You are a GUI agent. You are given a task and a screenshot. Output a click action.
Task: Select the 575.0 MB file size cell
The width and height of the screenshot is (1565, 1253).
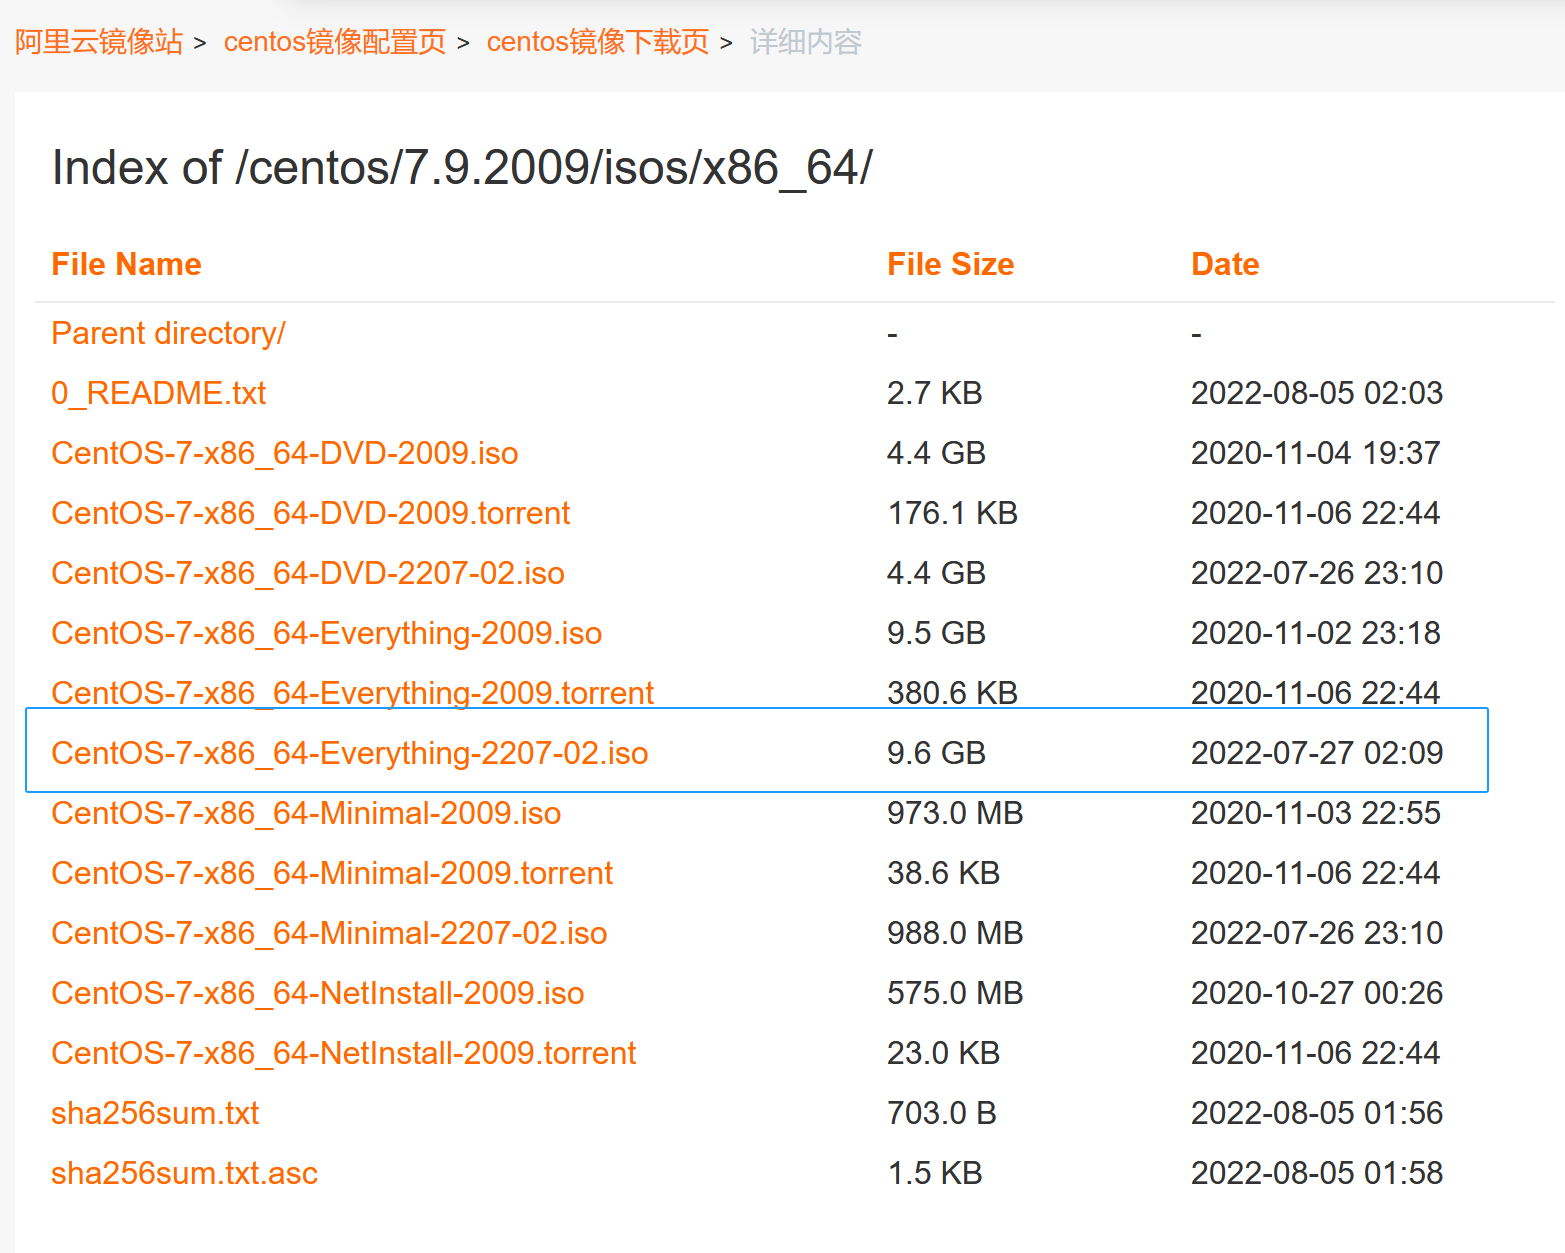point(955,993)
